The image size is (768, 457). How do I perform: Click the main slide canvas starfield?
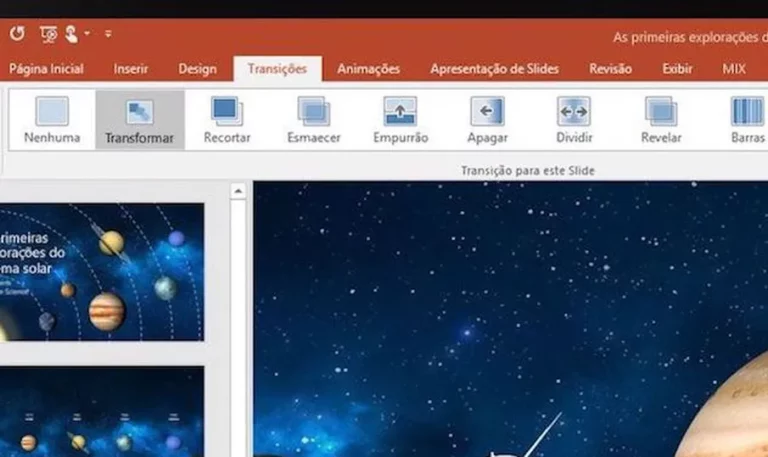(x=510, y=319)
